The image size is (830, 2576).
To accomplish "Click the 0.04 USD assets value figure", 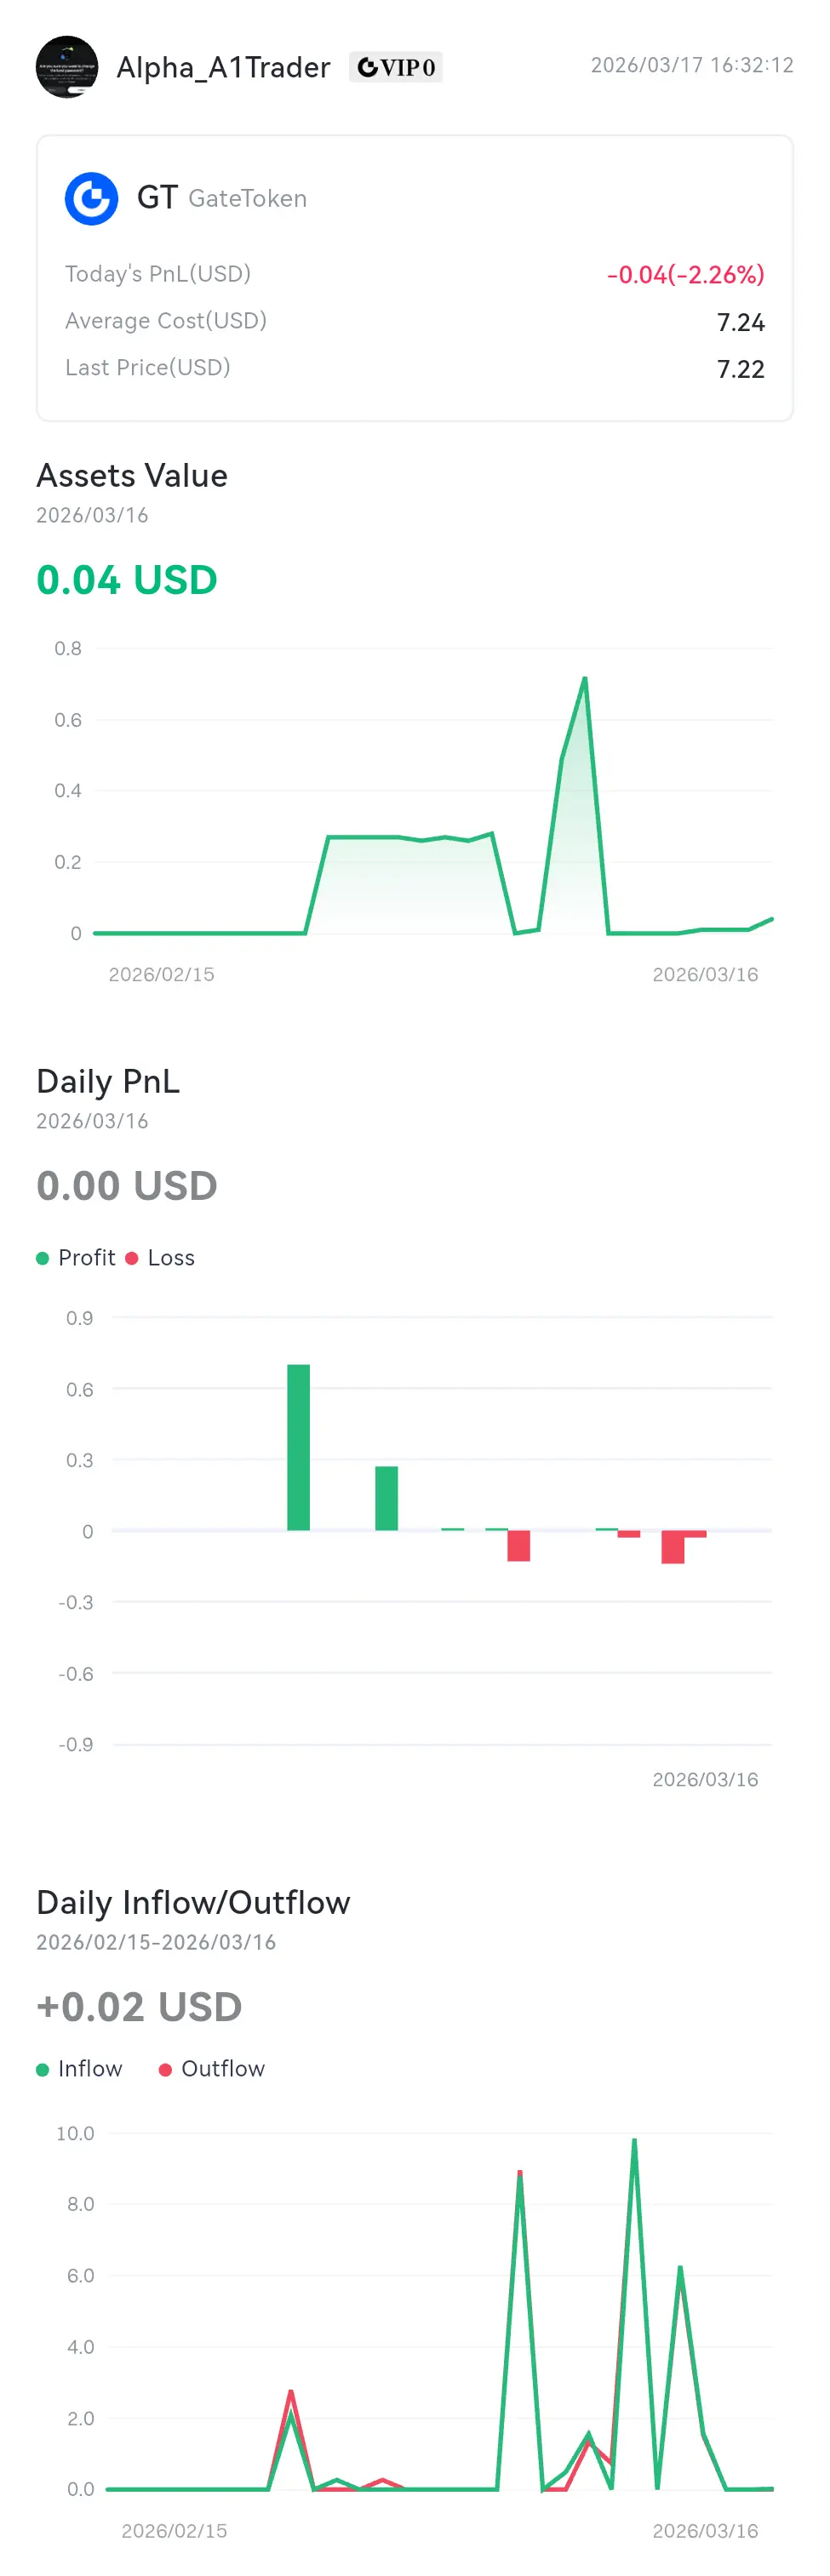I will 127,580.
